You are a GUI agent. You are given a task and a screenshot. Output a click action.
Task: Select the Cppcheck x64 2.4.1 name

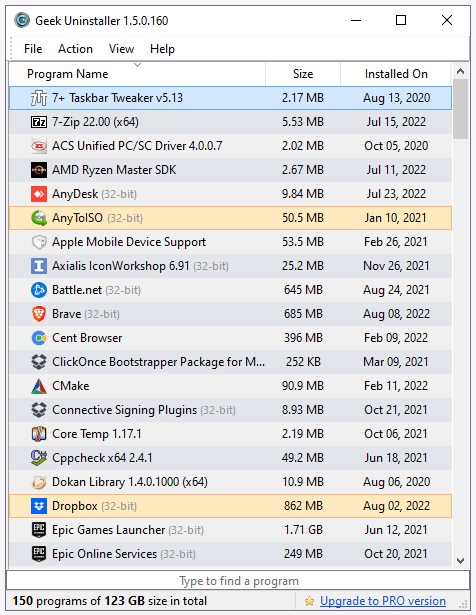[102, 458]
